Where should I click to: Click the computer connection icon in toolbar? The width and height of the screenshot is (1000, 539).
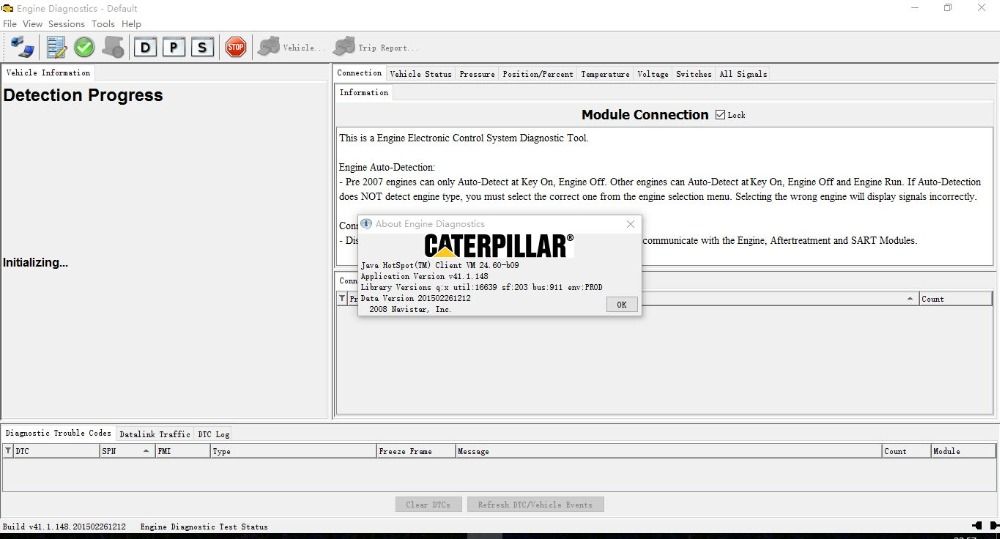(x=23, y=47)
